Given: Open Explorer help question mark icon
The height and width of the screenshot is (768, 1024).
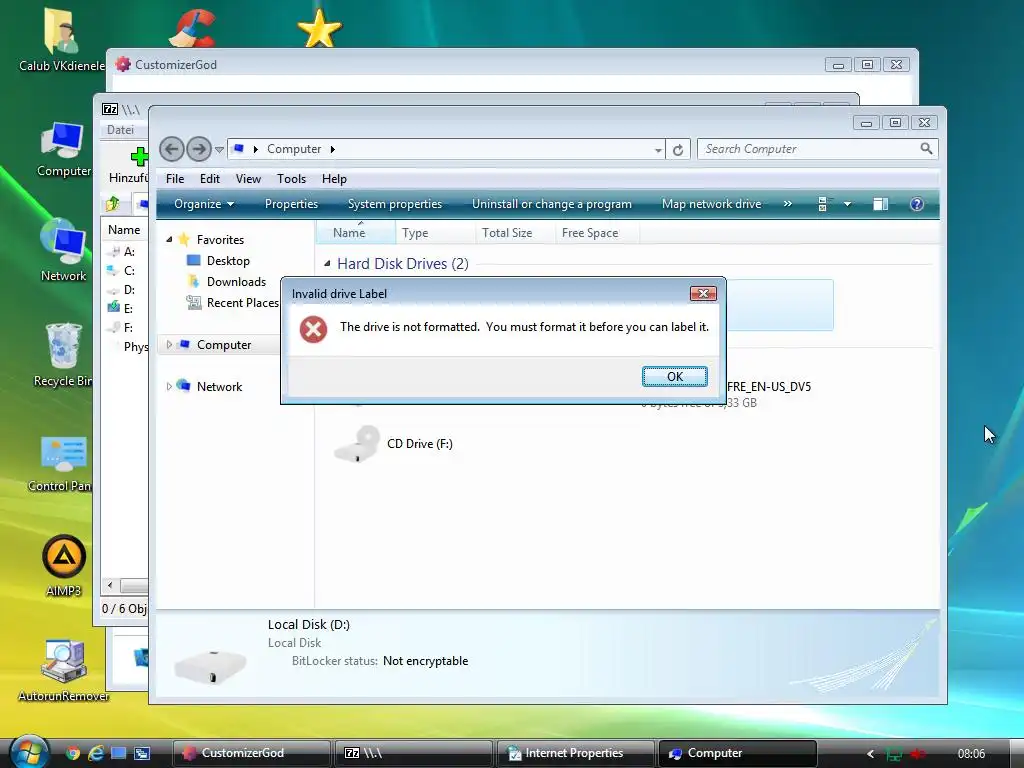Looking at the screenshot, I should [x=917, y=204].
